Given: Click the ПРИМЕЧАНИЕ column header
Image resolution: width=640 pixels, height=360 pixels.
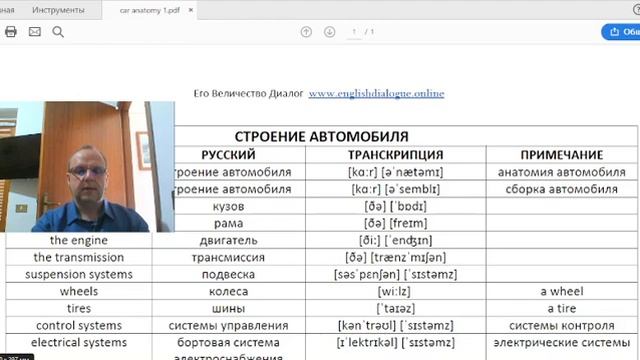Looking at the screenshot, I should point(562,155).
